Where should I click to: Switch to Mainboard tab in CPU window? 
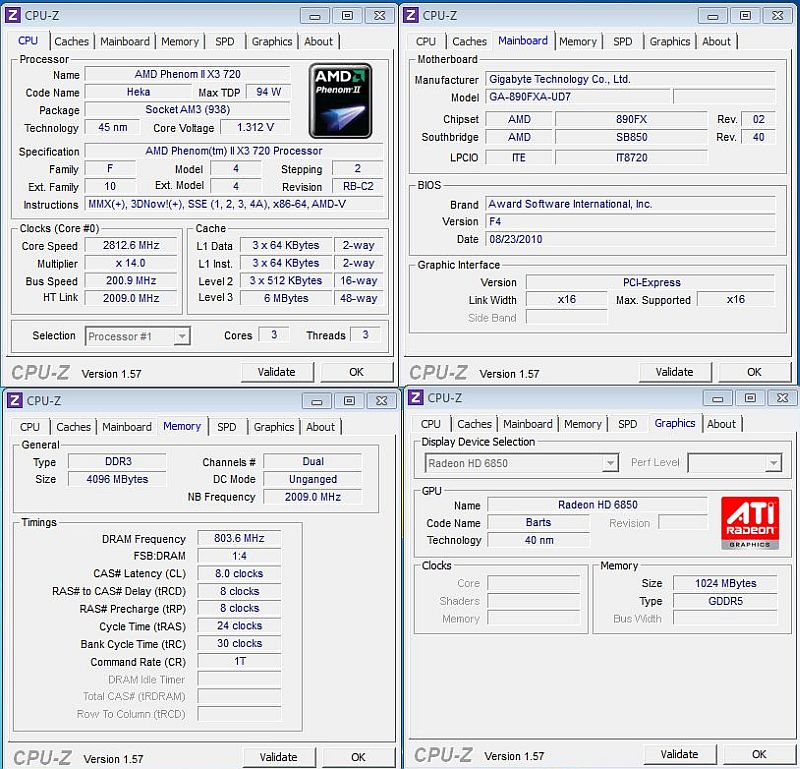pos(125,41)
